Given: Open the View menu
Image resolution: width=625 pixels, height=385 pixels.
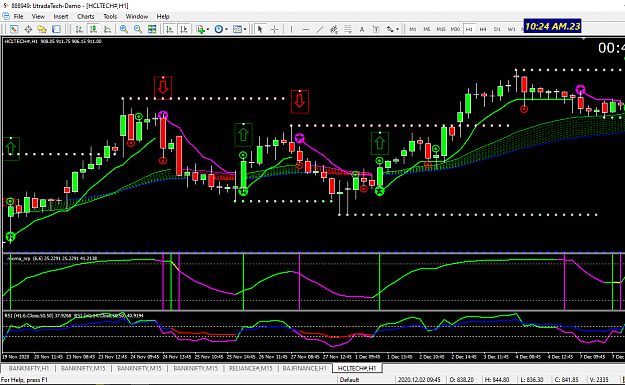Looking at the screenshot, I should (38, 16).
